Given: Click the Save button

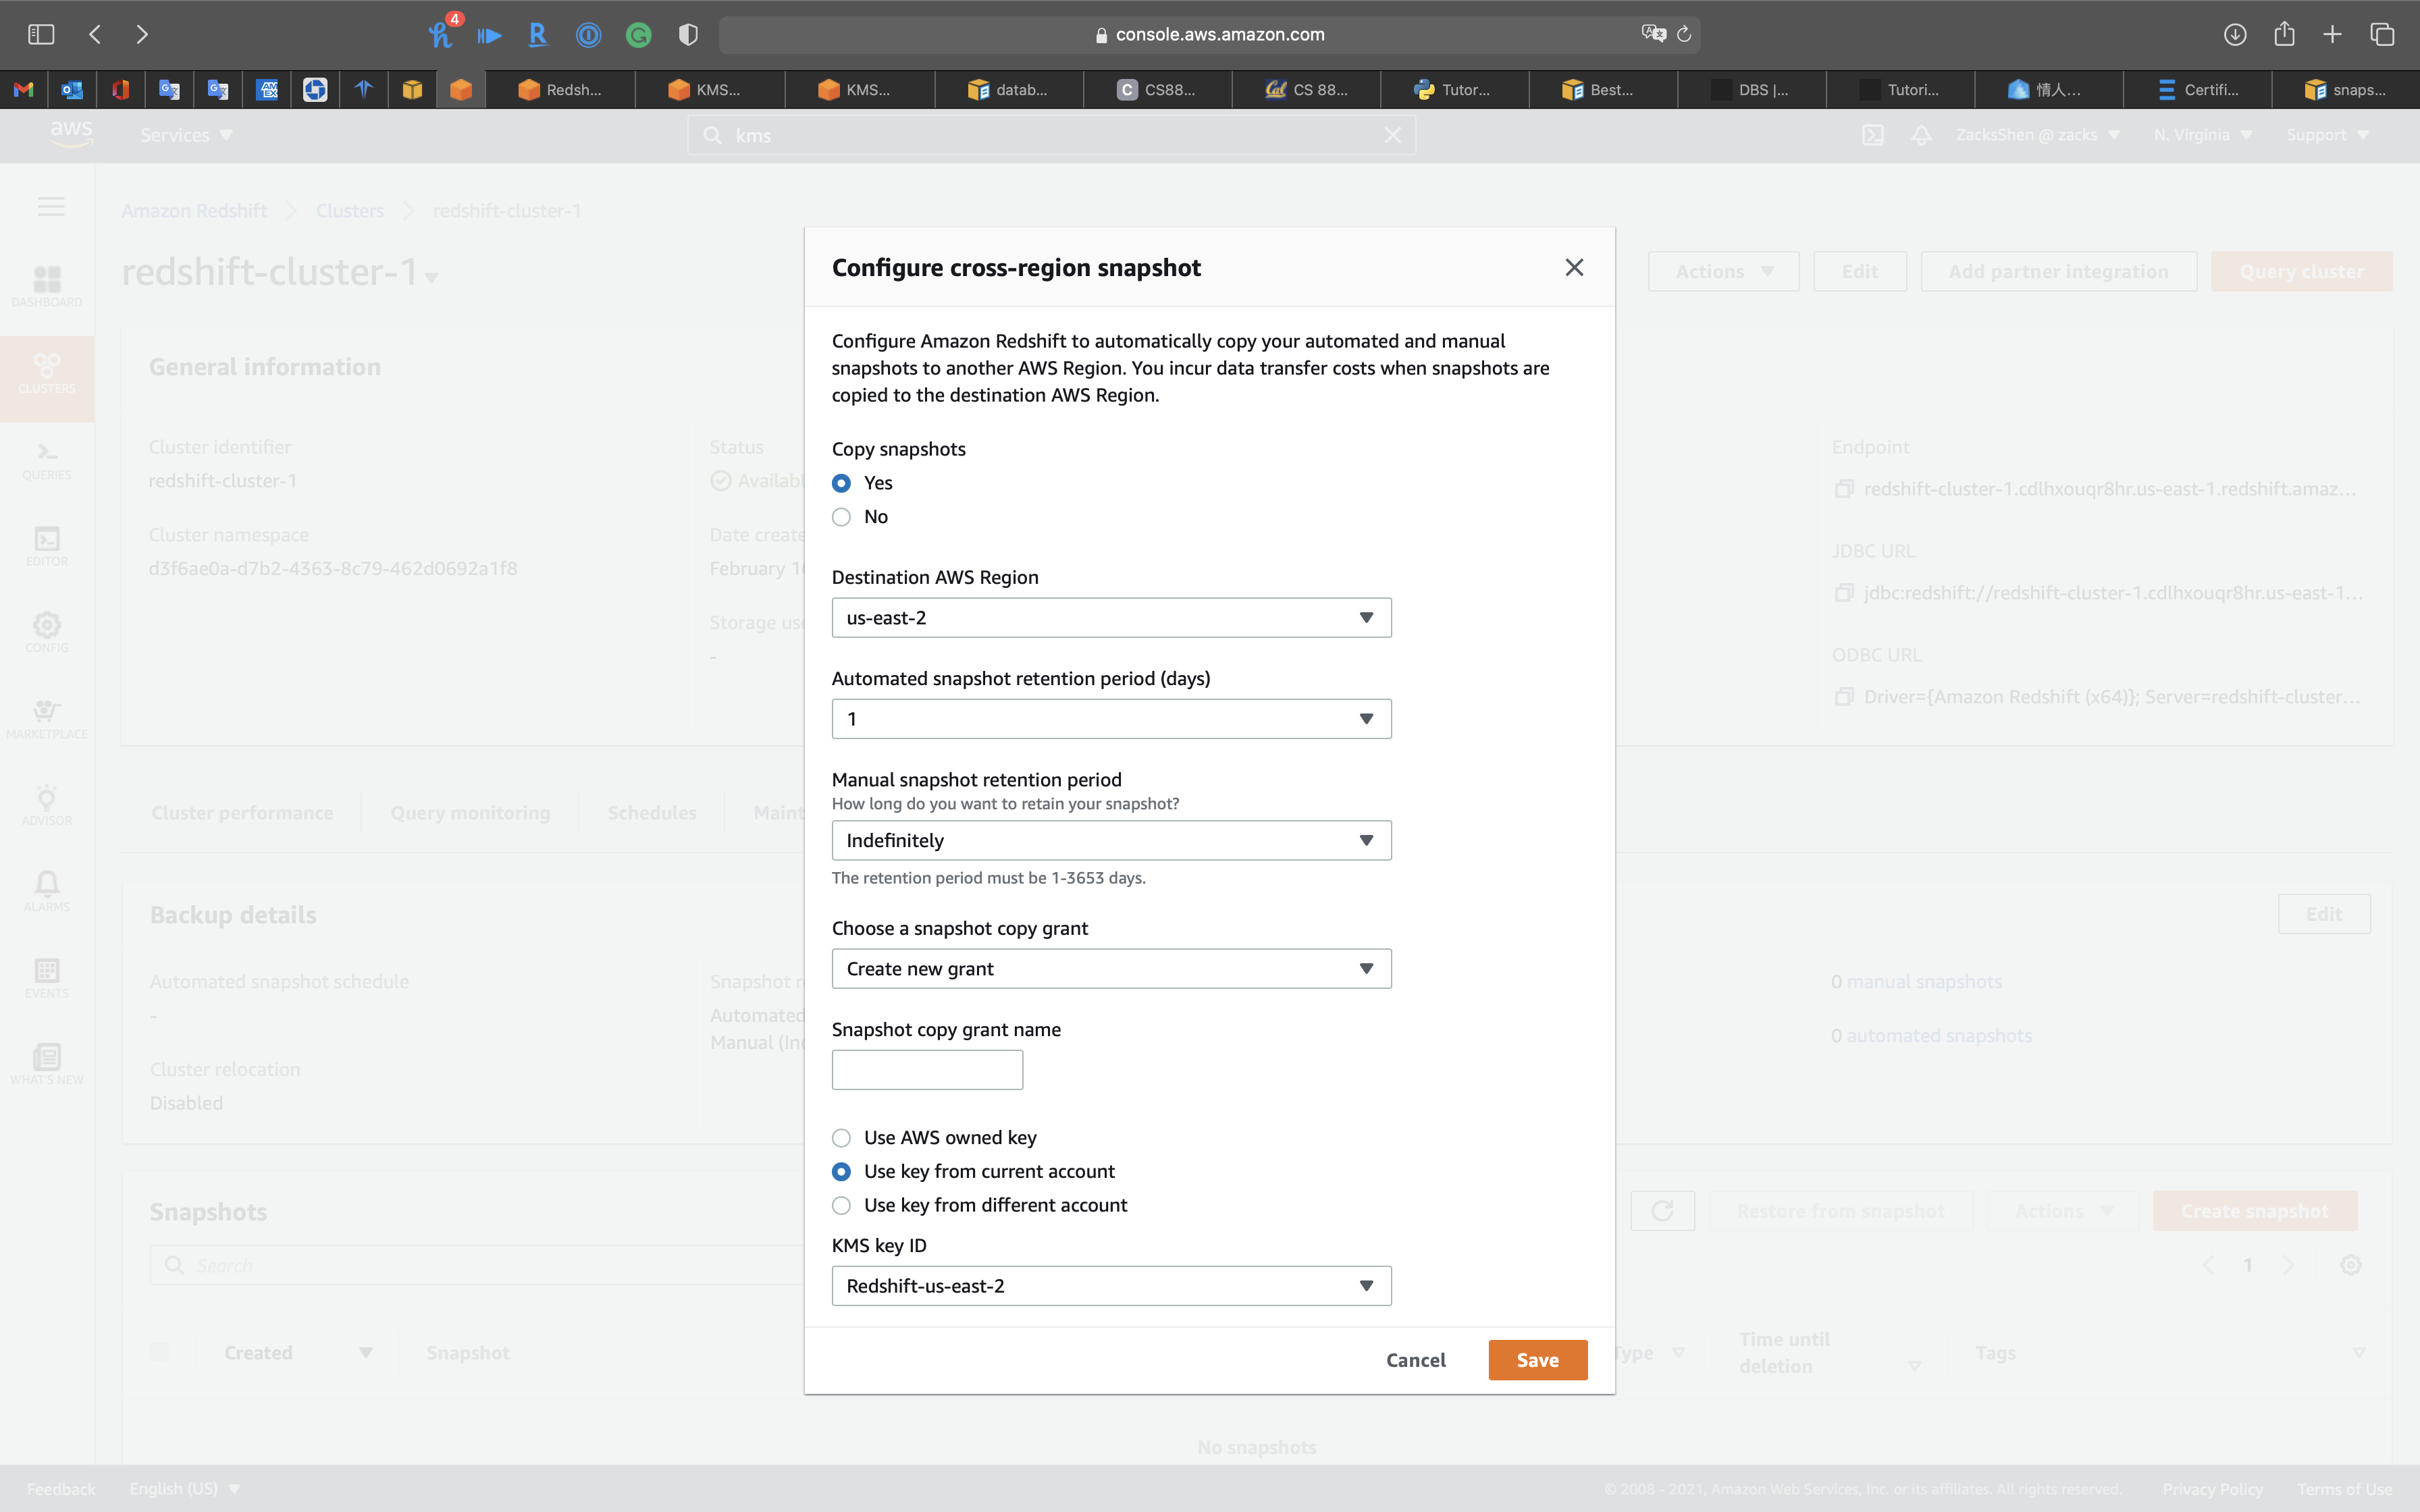Looking at the screenshot, I should pyautogui.click(x=1537, y=1360).
